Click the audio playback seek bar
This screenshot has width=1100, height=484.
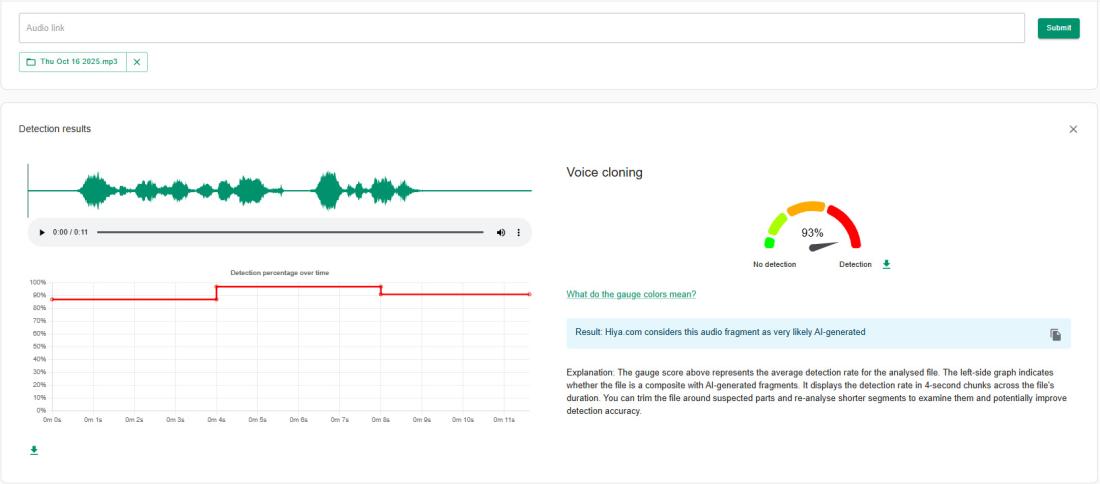point(290,232)
